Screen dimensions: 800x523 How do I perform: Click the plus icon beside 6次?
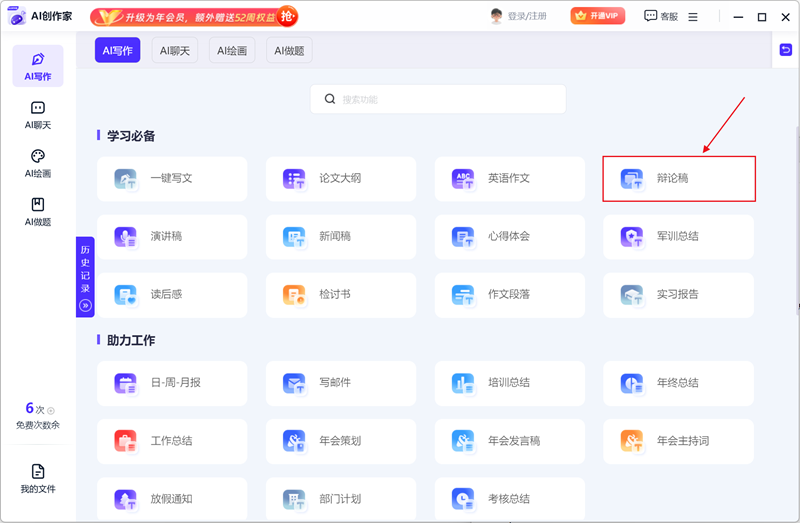point(51,411)
